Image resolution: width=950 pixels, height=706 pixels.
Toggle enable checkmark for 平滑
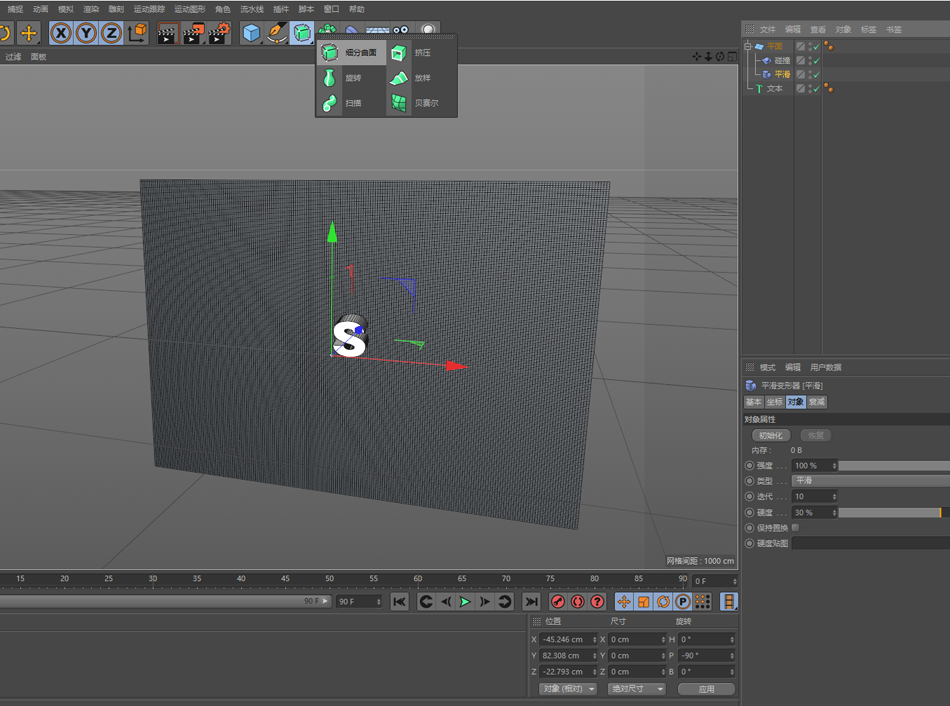pos(817,75)
